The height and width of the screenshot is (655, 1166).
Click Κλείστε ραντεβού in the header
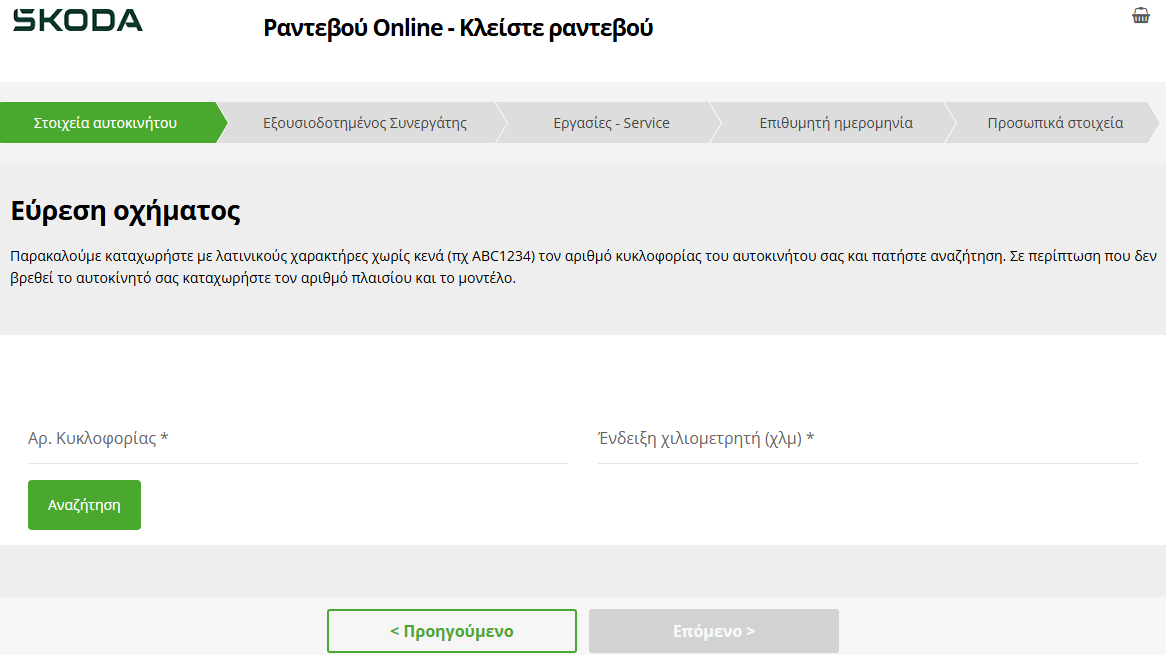[556, 28]
